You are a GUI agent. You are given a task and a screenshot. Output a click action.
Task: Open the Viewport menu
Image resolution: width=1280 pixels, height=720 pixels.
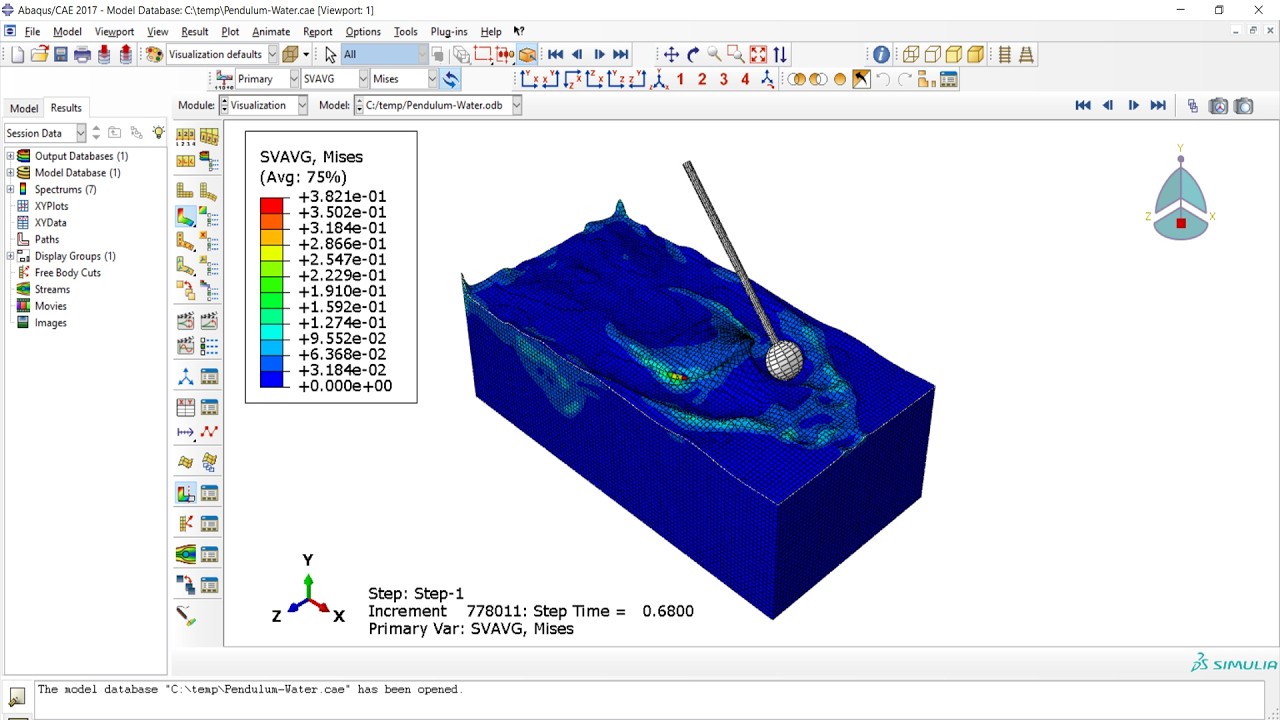click(x=114, y=32)
